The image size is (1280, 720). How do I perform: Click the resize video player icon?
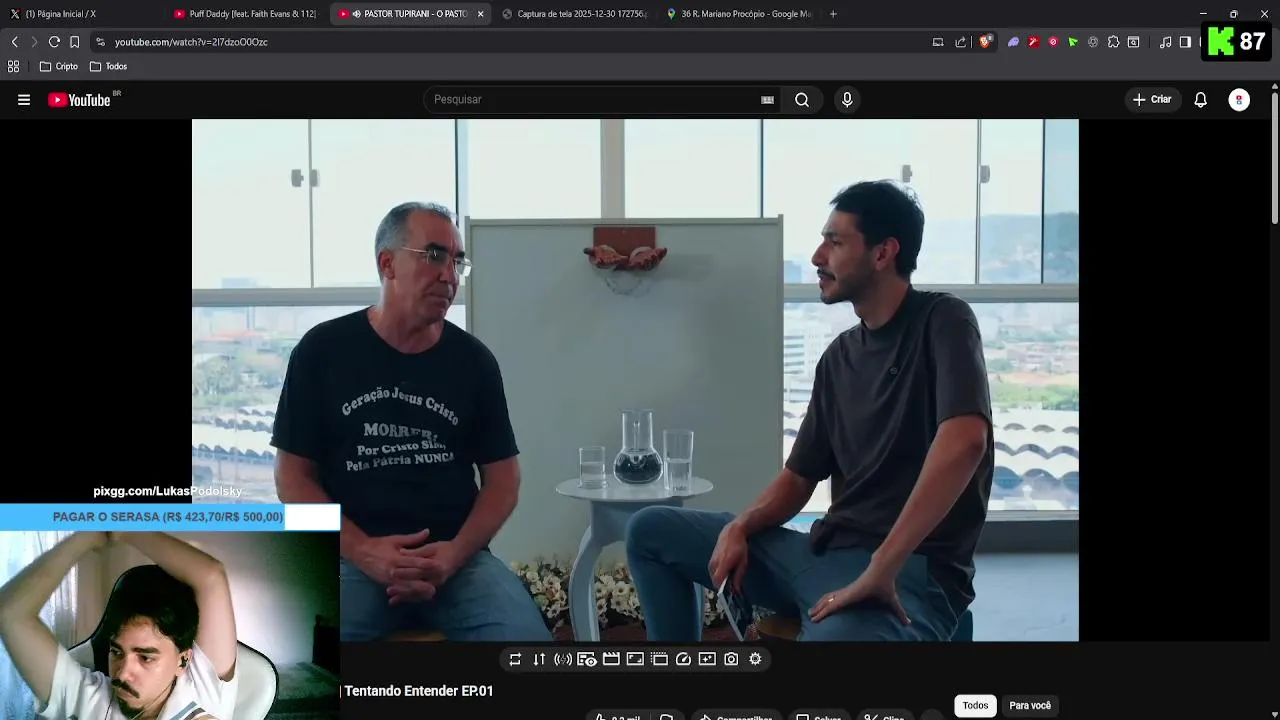tap(635, 659)
